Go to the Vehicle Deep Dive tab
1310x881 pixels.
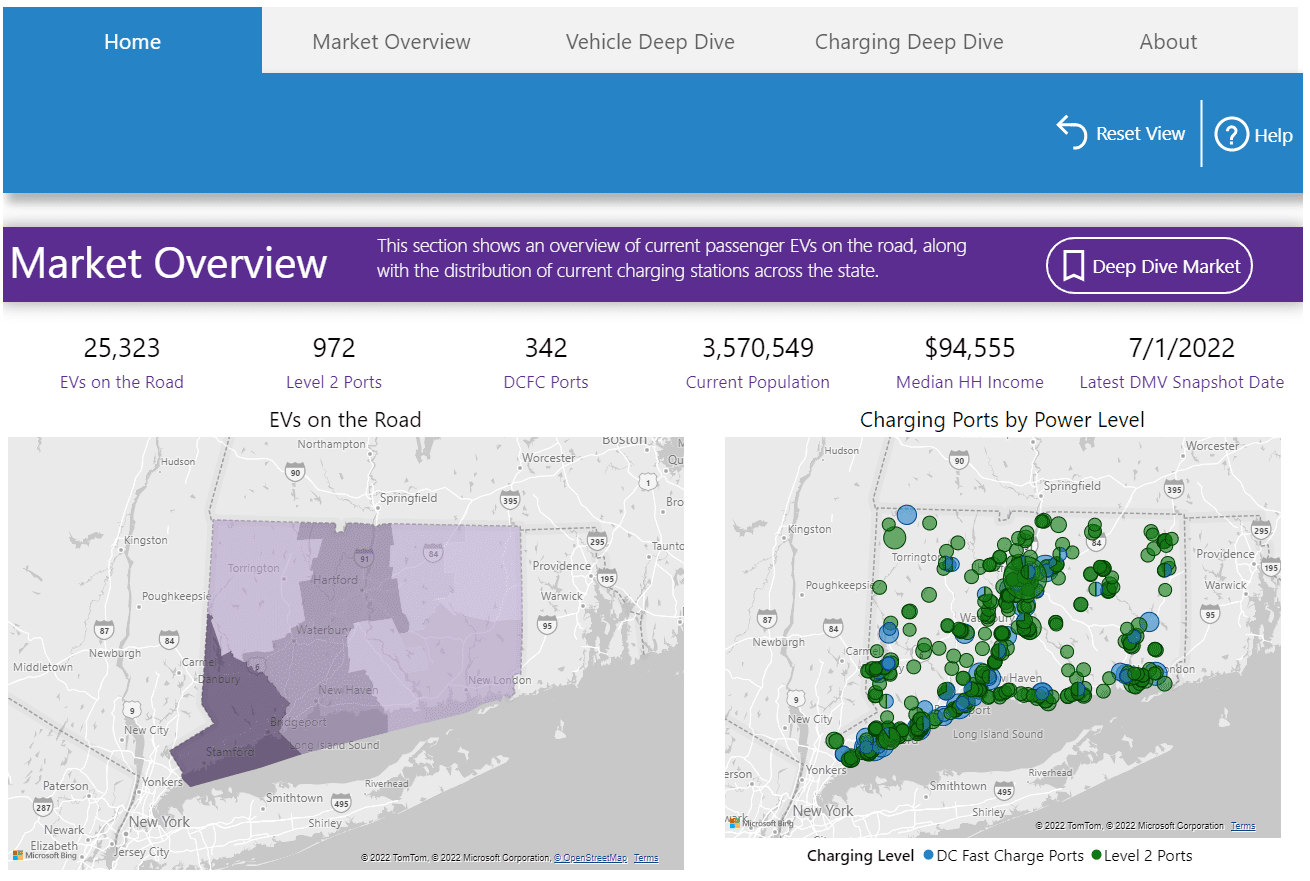[x=650, y=42]
